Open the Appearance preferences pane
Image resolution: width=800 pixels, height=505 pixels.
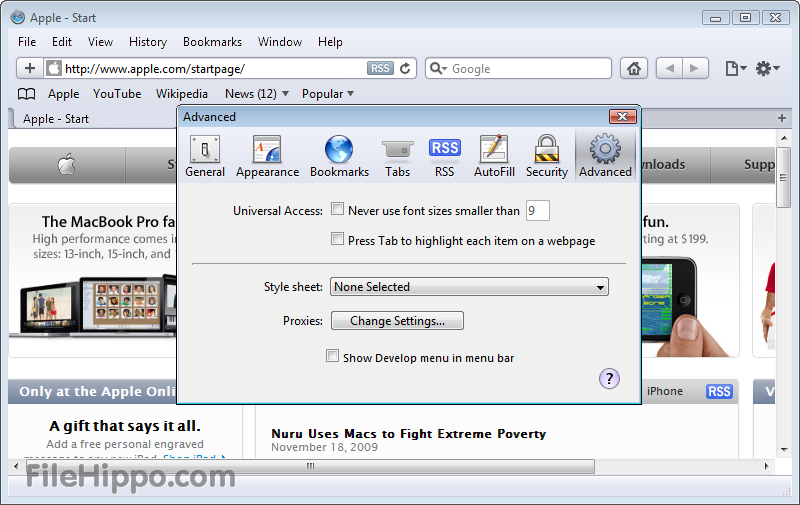[267, 156]
